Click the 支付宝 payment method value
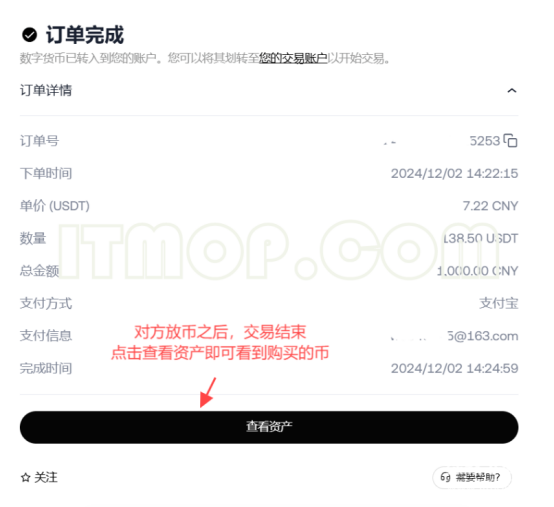 (x=499, y=303)
